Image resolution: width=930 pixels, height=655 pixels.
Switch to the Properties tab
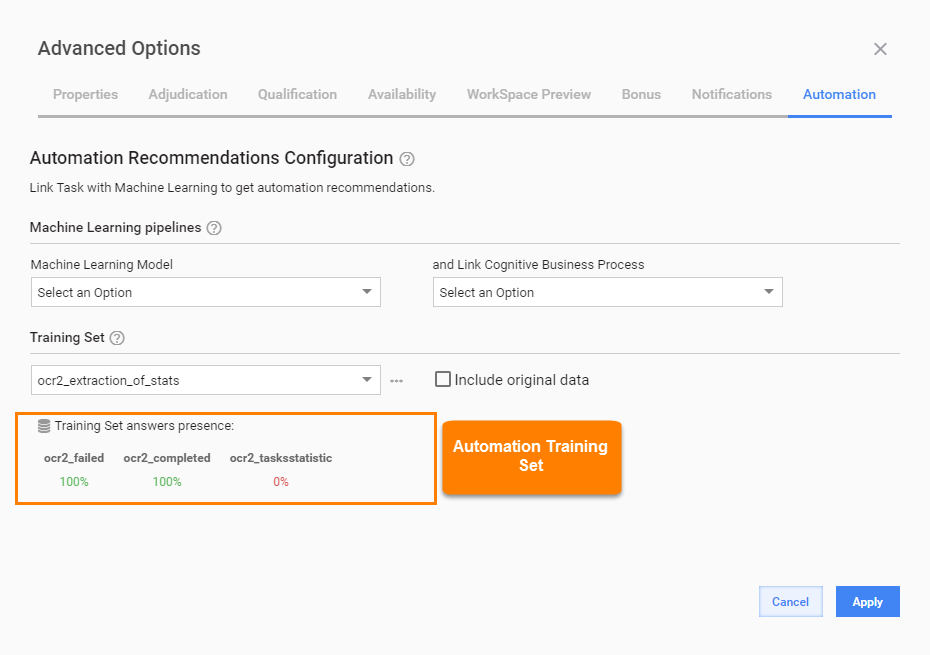[x=85, y=94]
